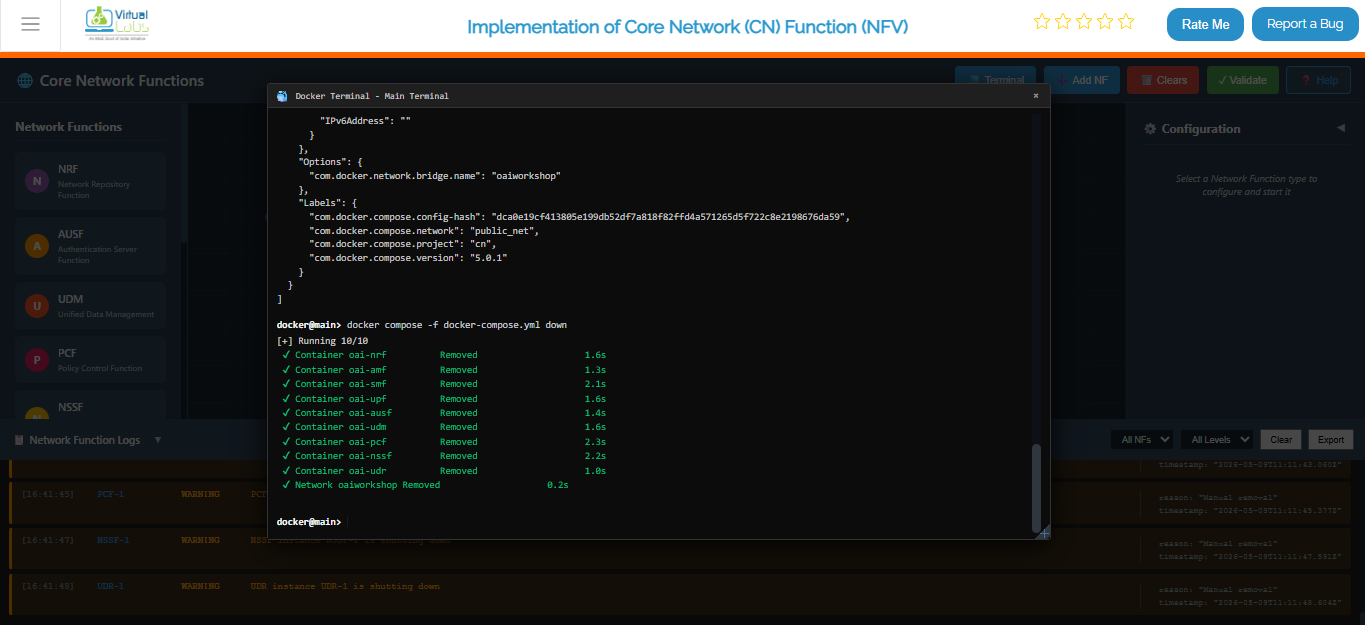Export the network function logs
Image resolution: width=1365 pixels, height=625 pixels.
1330,439
